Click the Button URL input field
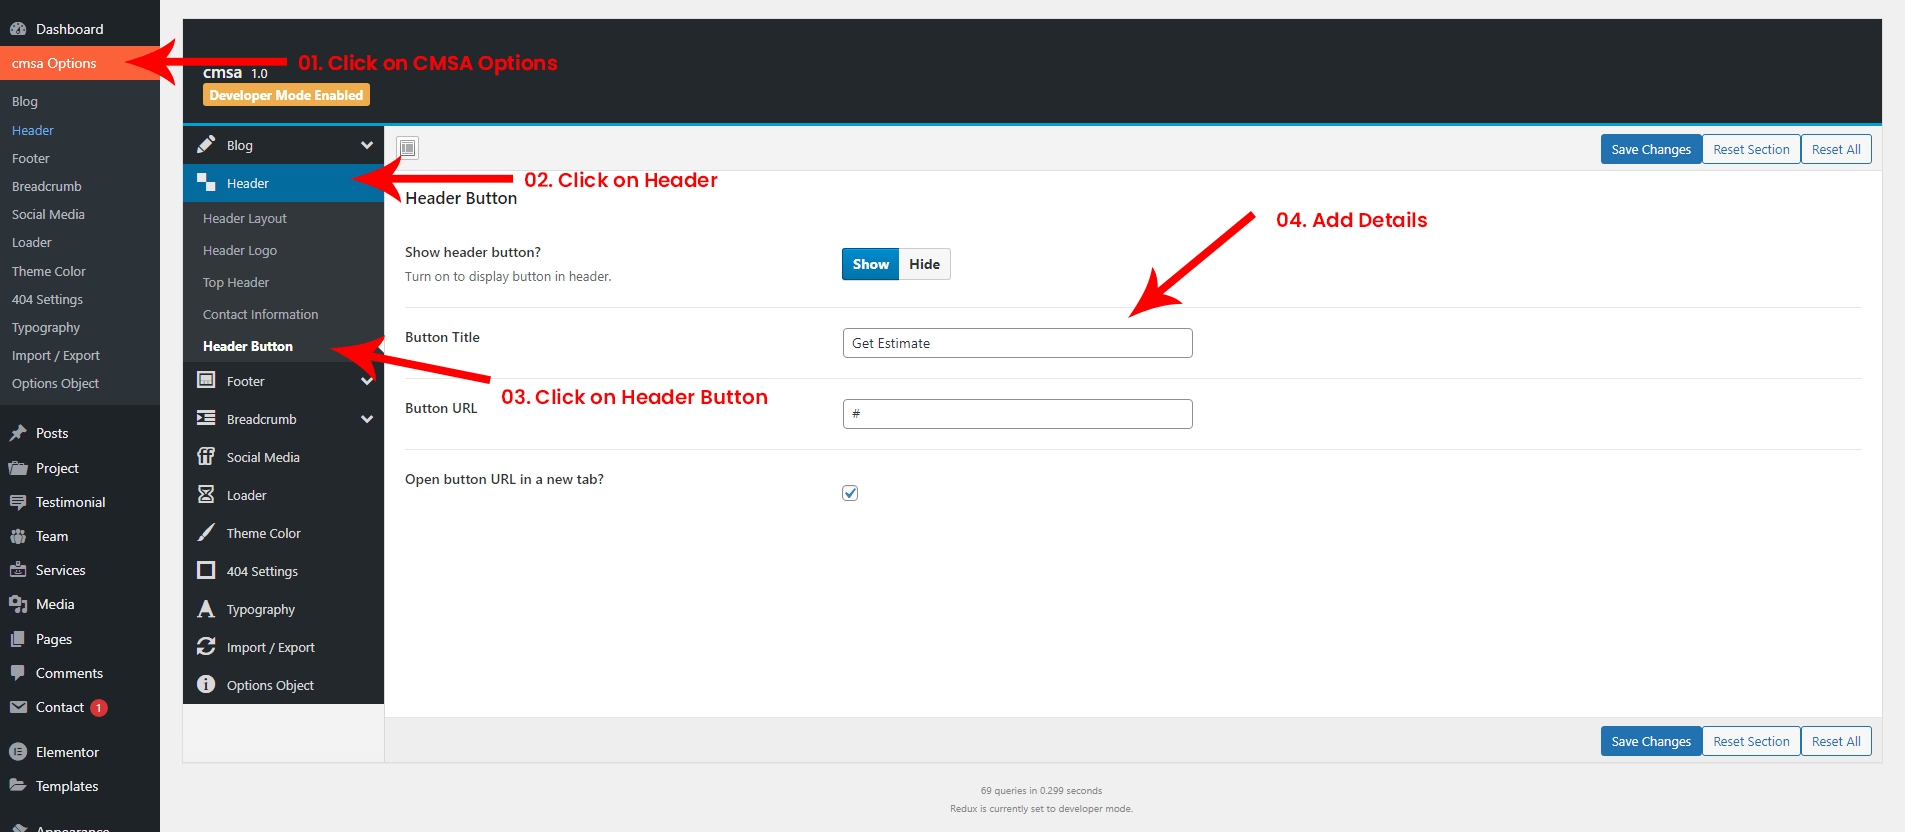The width and height of the screenshot is (1905, 832). pos(1017,414)
